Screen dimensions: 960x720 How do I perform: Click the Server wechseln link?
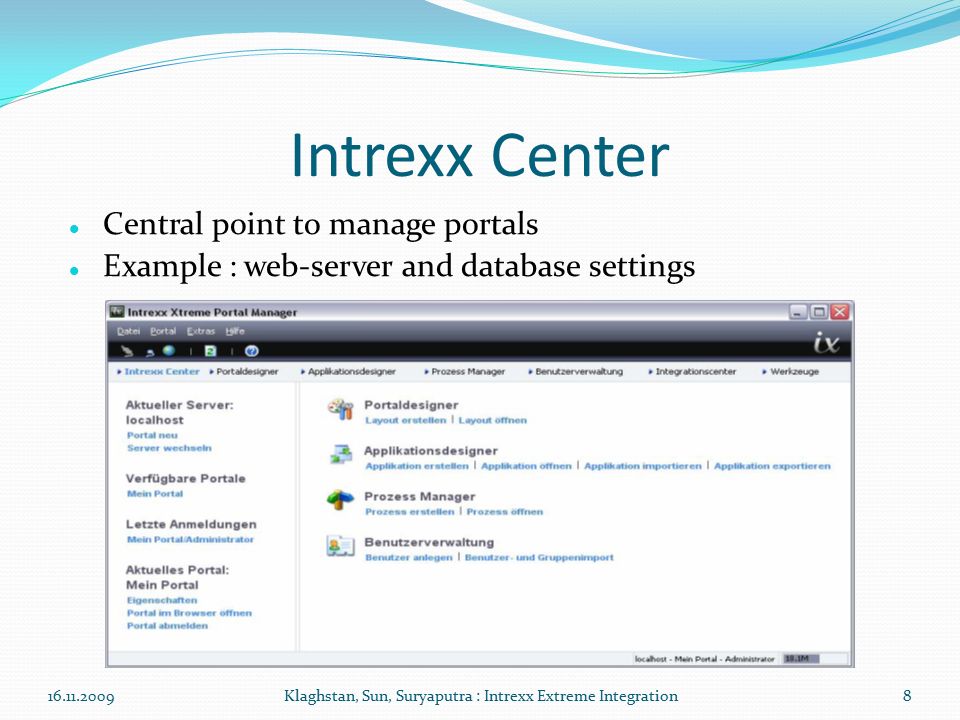tap(169, 448)
